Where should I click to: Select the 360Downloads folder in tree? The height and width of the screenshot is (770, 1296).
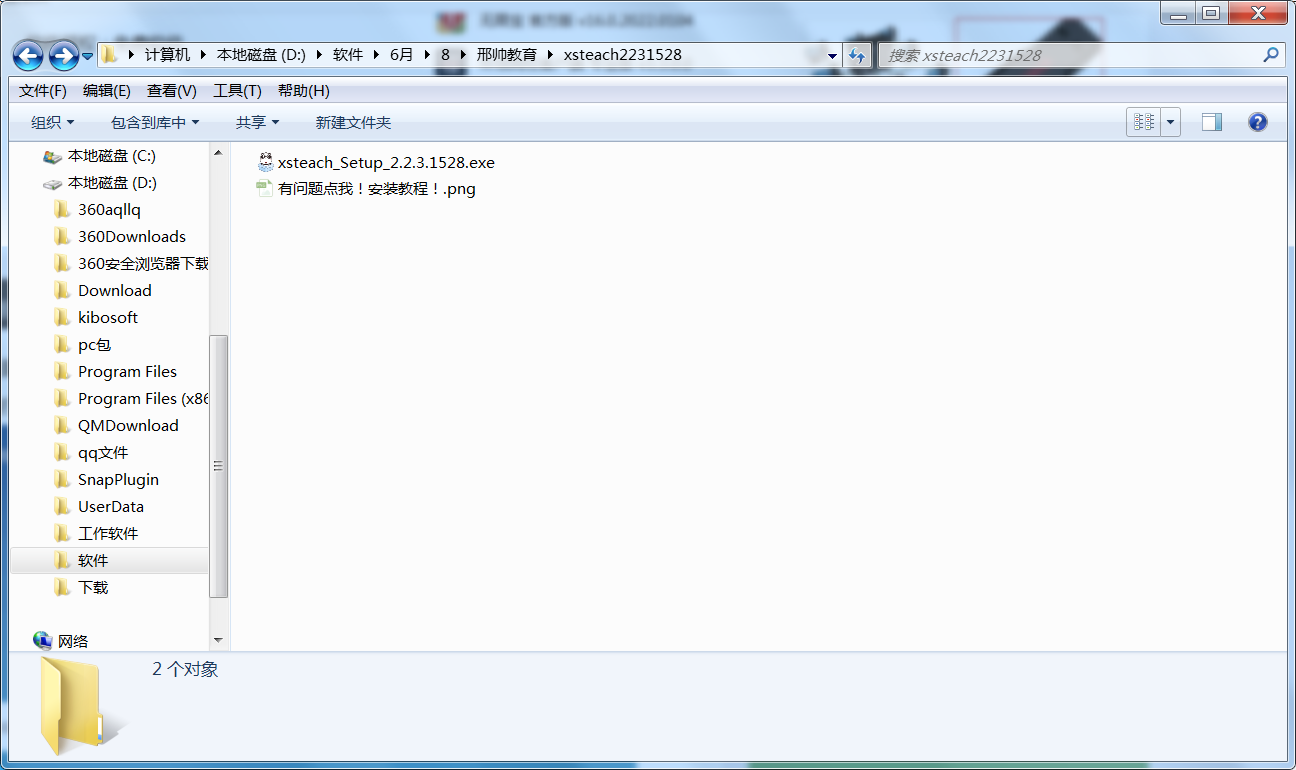132,237
